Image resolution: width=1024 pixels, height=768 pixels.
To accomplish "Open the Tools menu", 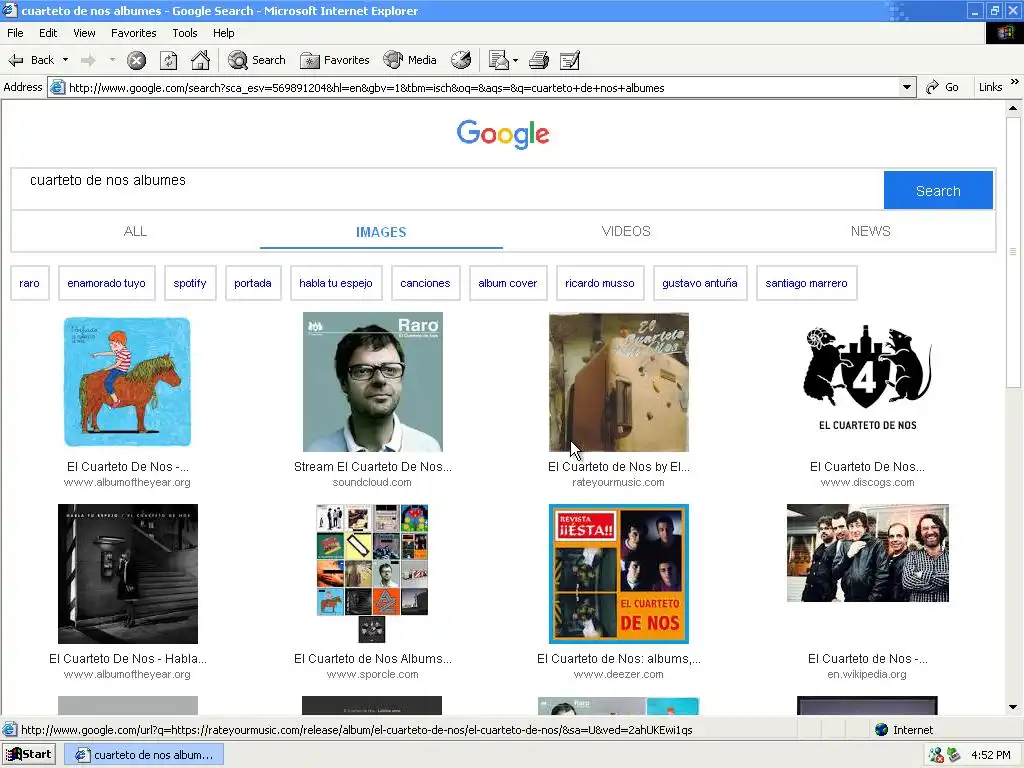I will (185, 33).
